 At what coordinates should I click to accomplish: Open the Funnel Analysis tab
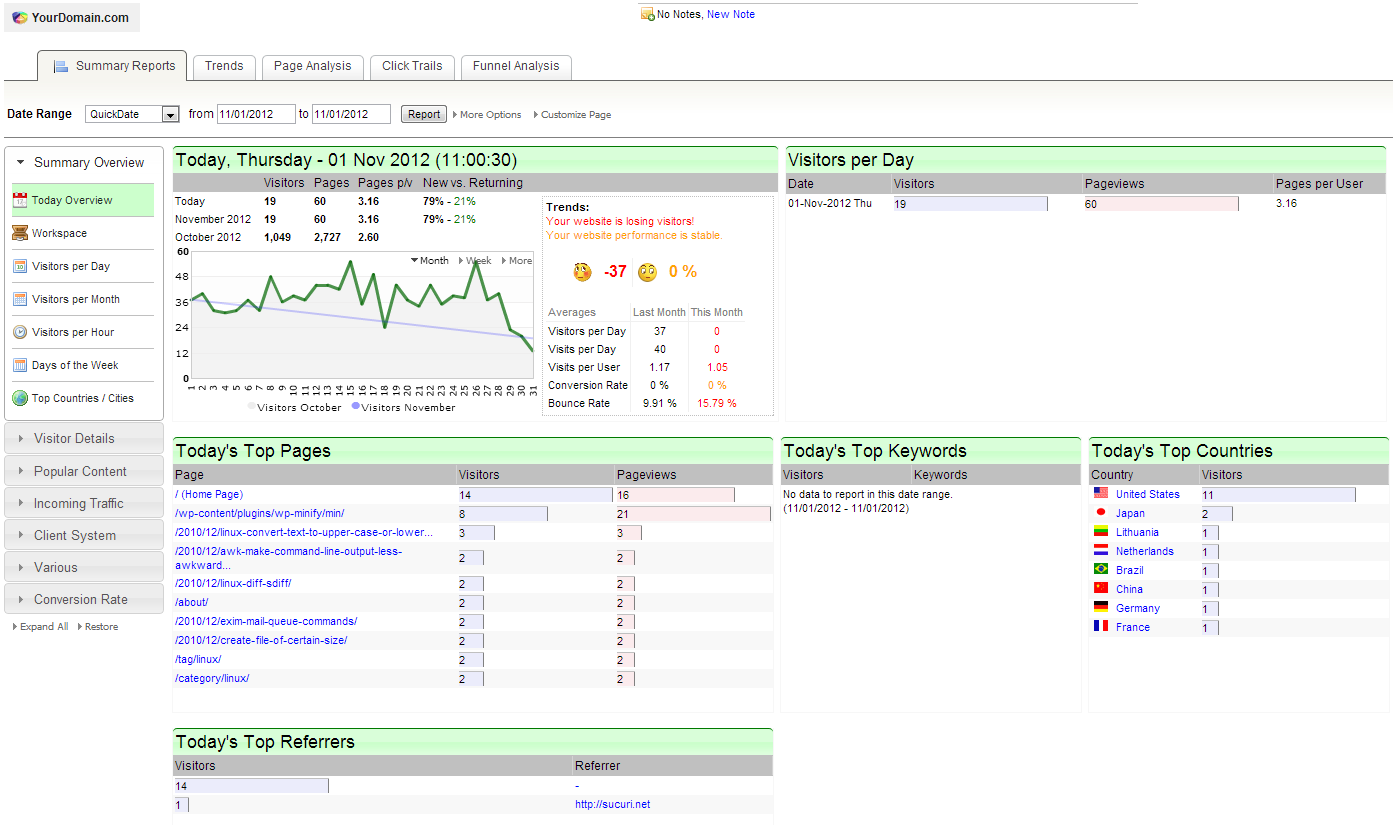pos(516,66)
